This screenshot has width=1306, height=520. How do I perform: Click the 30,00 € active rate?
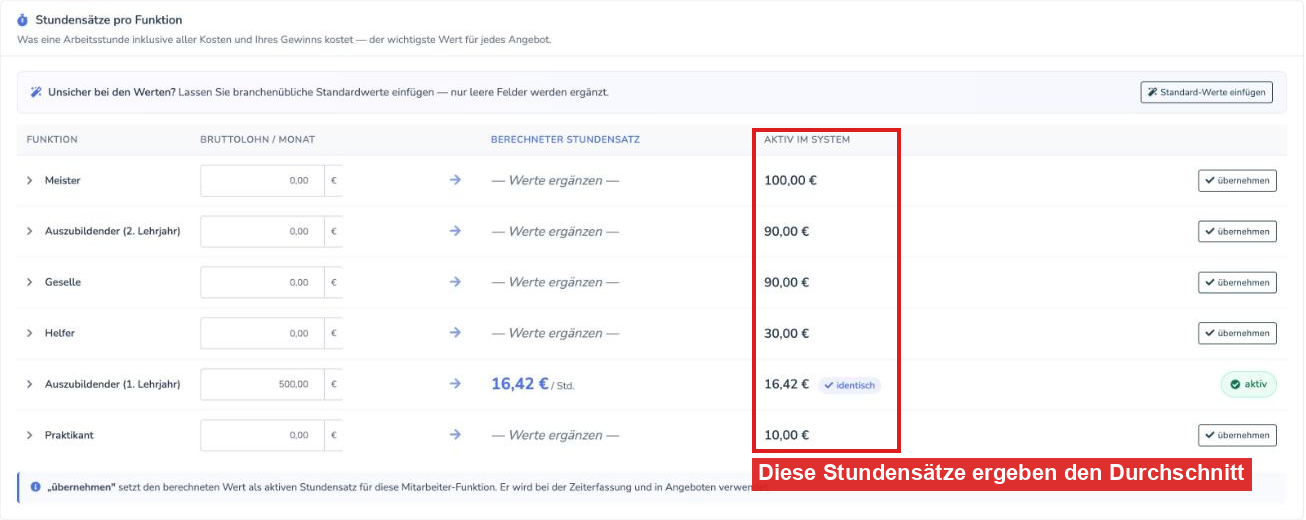(x=787, y=333)
